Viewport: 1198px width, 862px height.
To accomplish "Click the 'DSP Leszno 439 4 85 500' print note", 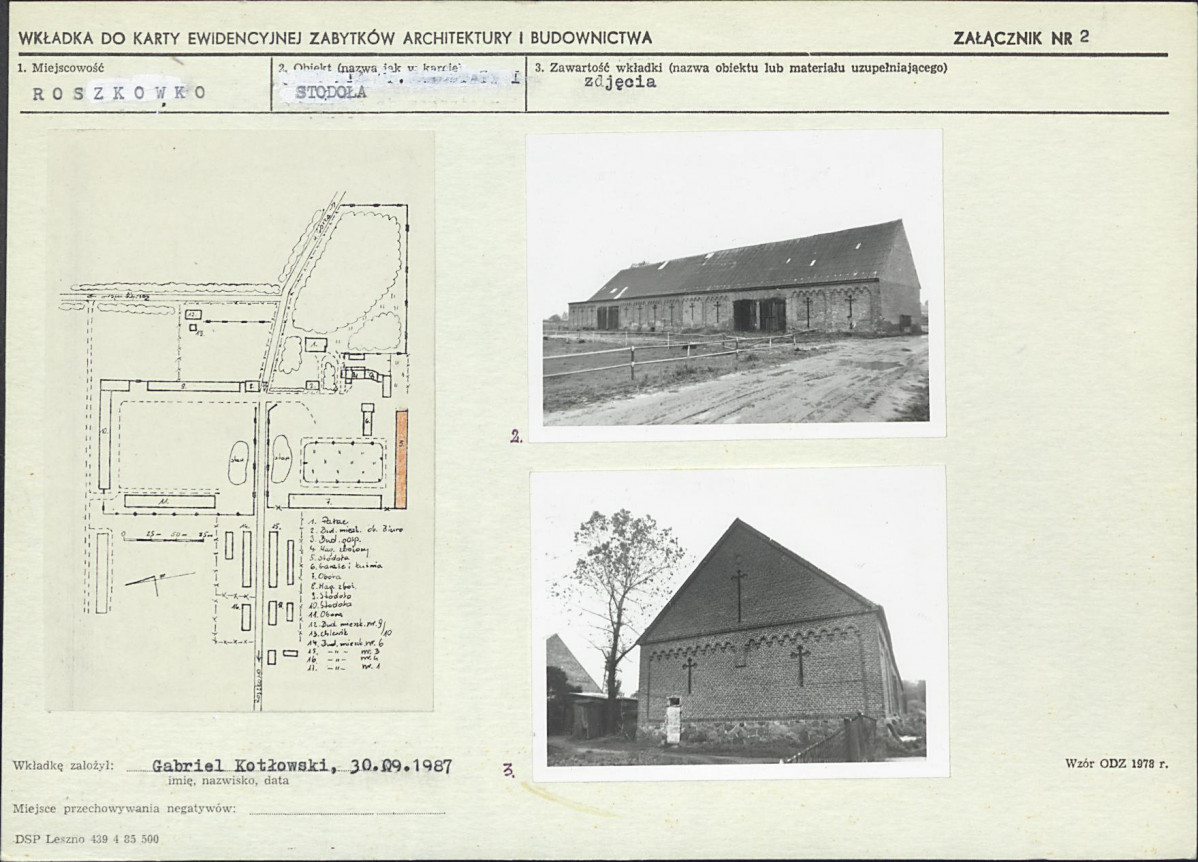I will (x=86, y=839).
